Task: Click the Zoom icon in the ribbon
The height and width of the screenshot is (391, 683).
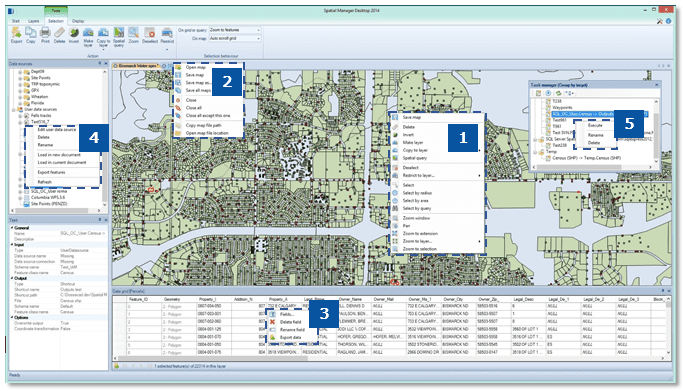Action: (x=134, y=35)
